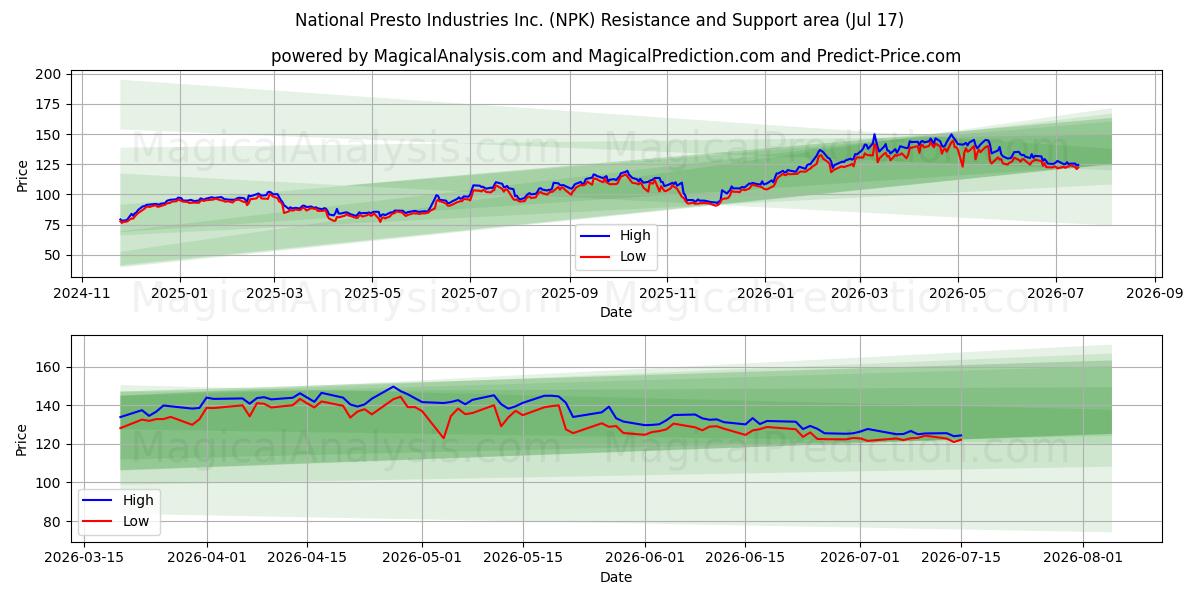Screen dimensions: 1200x600
Task: Click the '175' tick on upper y-axis
Action: [x=49, y=104]
